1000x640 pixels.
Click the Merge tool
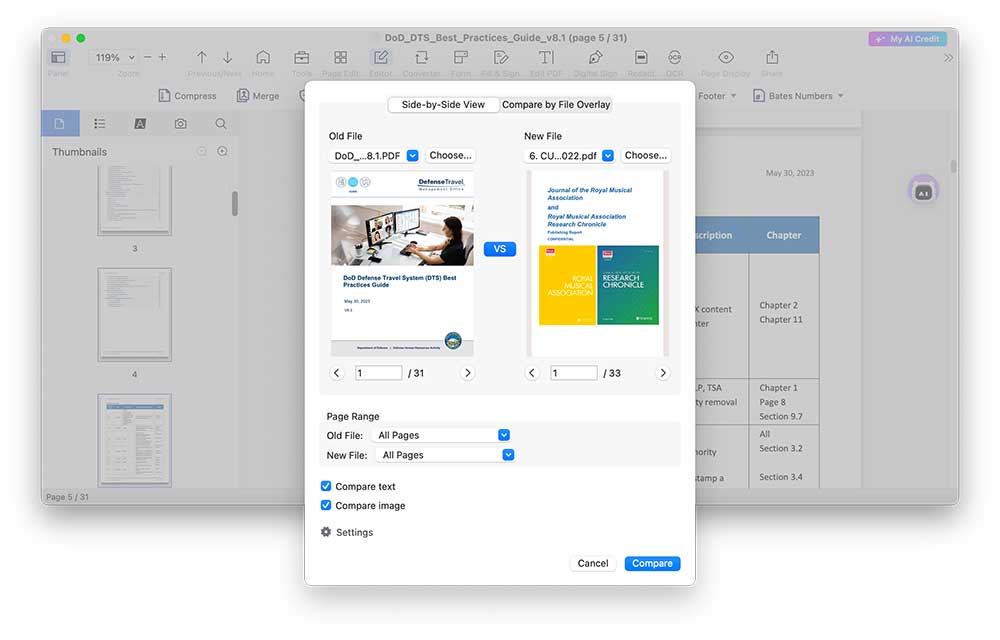coord(258,96)
